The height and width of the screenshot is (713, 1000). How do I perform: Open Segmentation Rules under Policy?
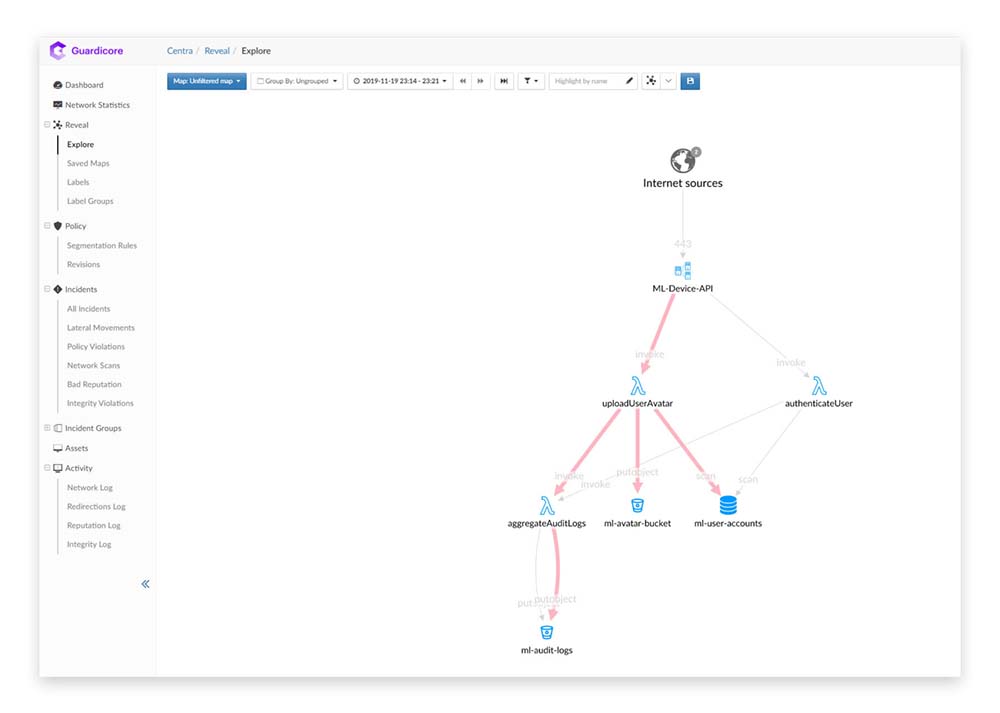click(x=101, y=245)
